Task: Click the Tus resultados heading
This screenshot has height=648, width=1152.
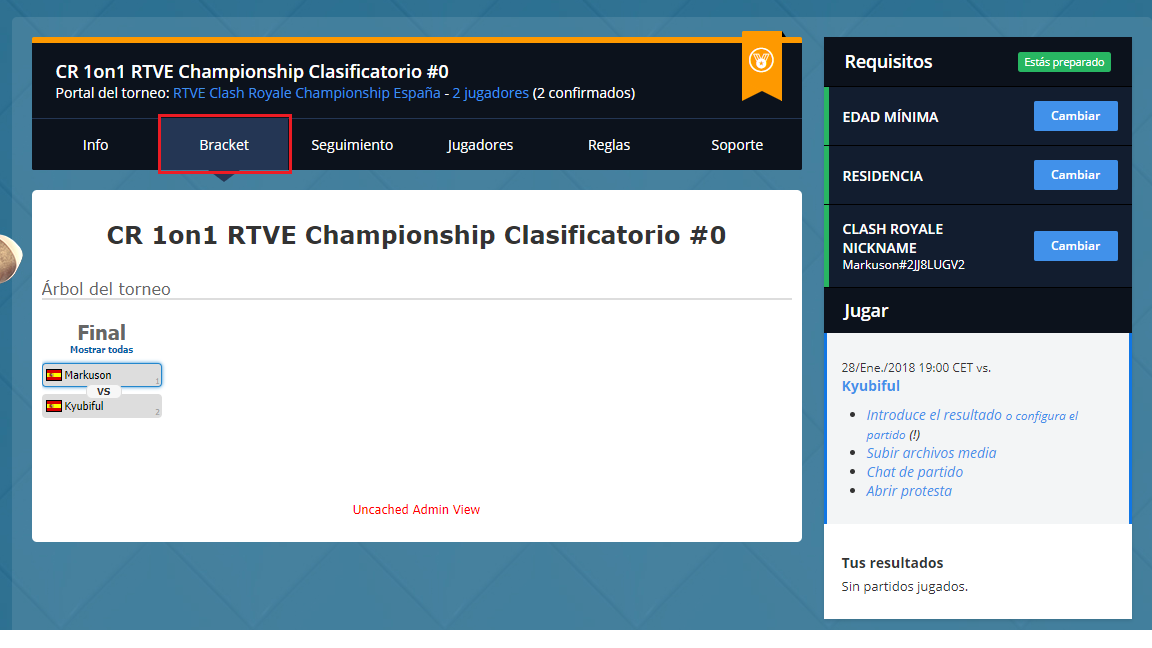Action: [892, 564]
